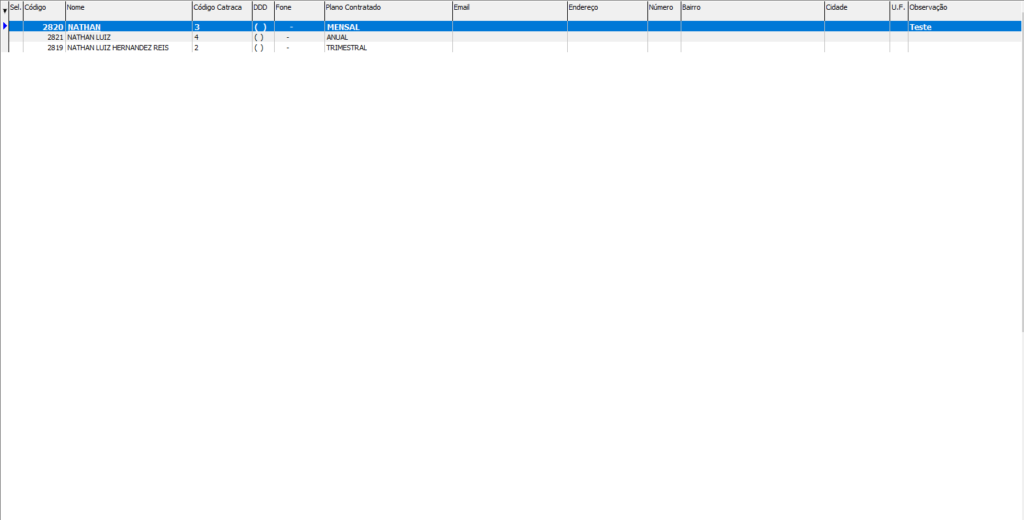The height and width of the screenshot is (520, 1024).
Task: Select Código Catraca cell with value 3
Action: (x=222, y=27)
